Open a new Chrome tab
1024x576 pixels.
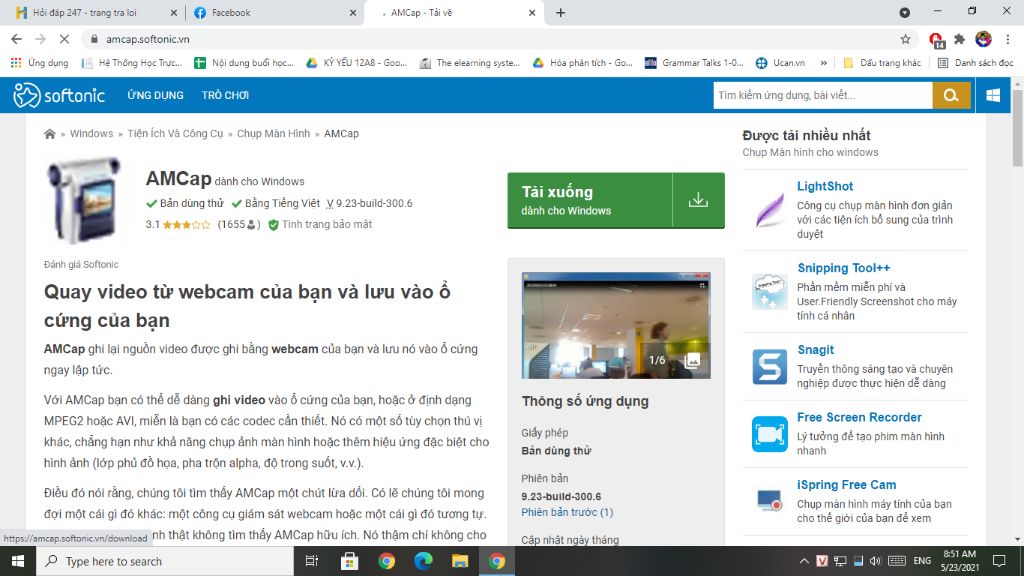coord(560,12)
